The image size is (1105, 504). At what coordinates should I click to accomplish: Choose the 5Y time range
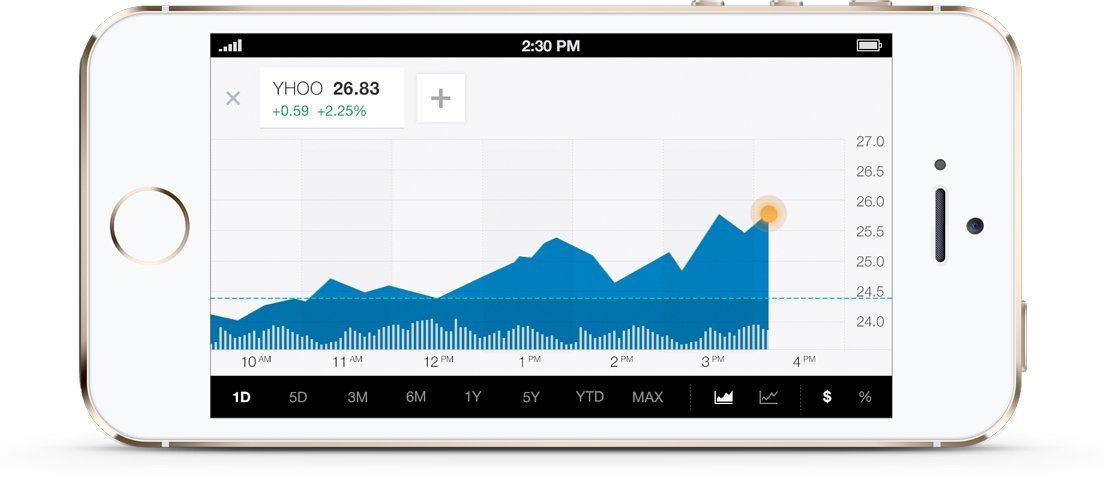[531, 397]
